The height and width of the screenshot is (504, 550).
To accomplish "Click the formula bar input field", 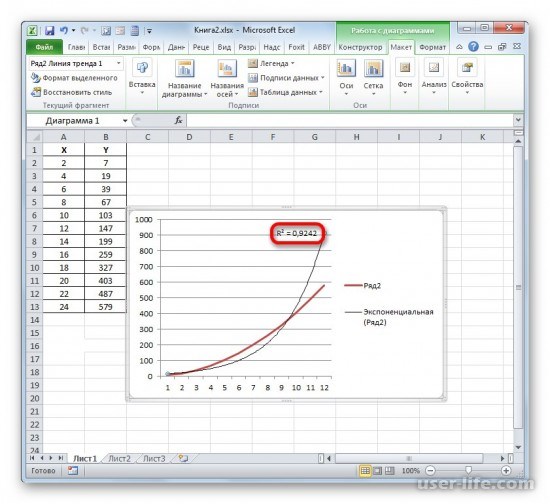I will (350, 121).
